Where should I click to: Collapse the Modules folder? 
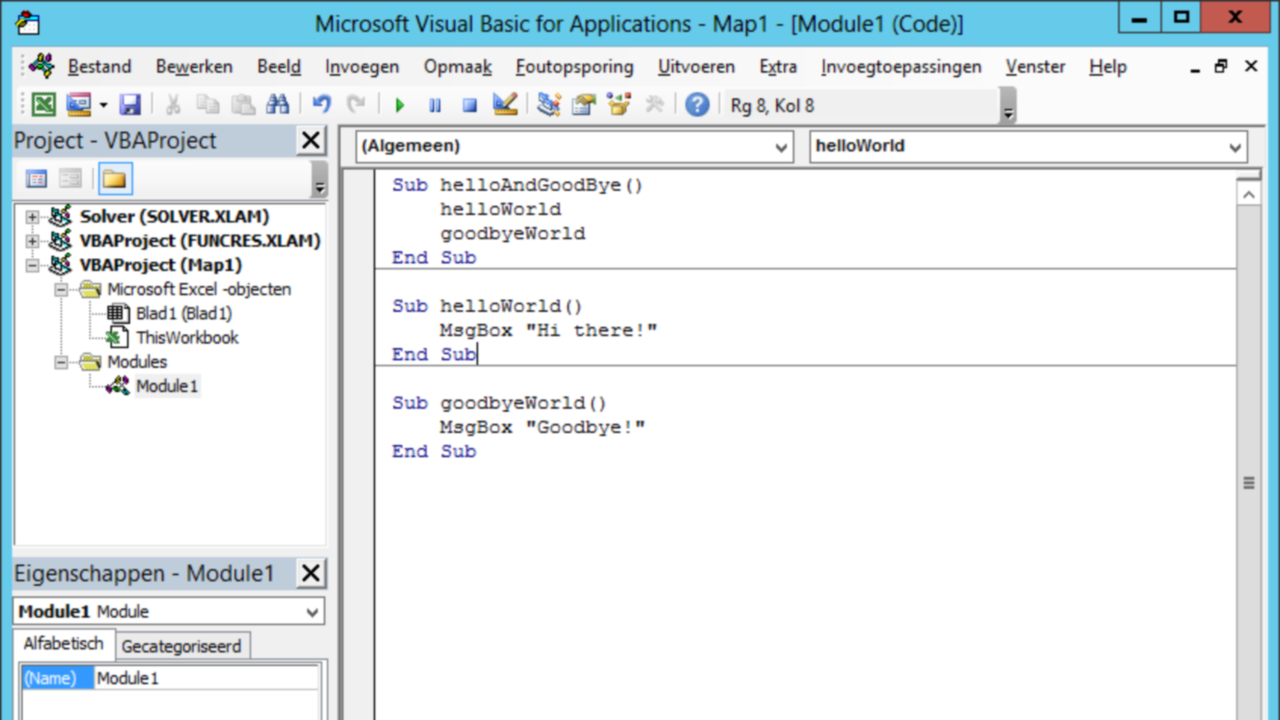(x=61, y=362)
